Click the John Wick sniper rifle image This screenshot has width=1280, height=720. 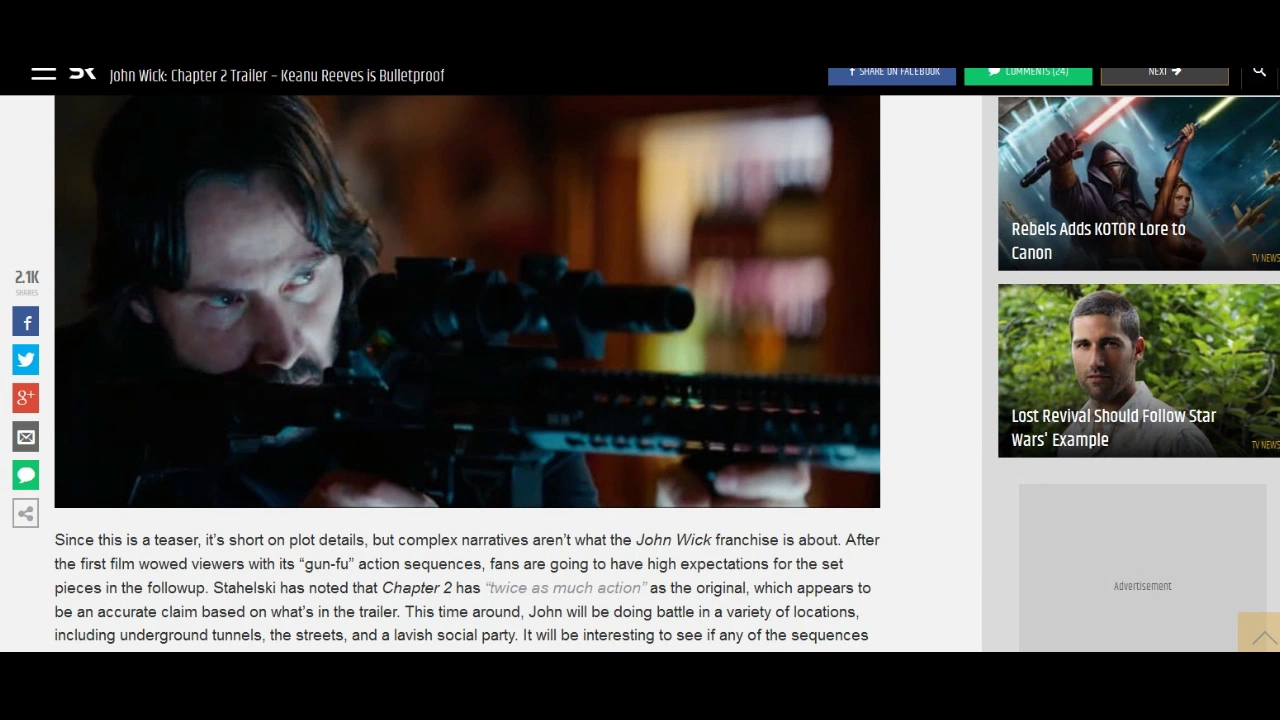pyautogui.click(x=467, y=302)
